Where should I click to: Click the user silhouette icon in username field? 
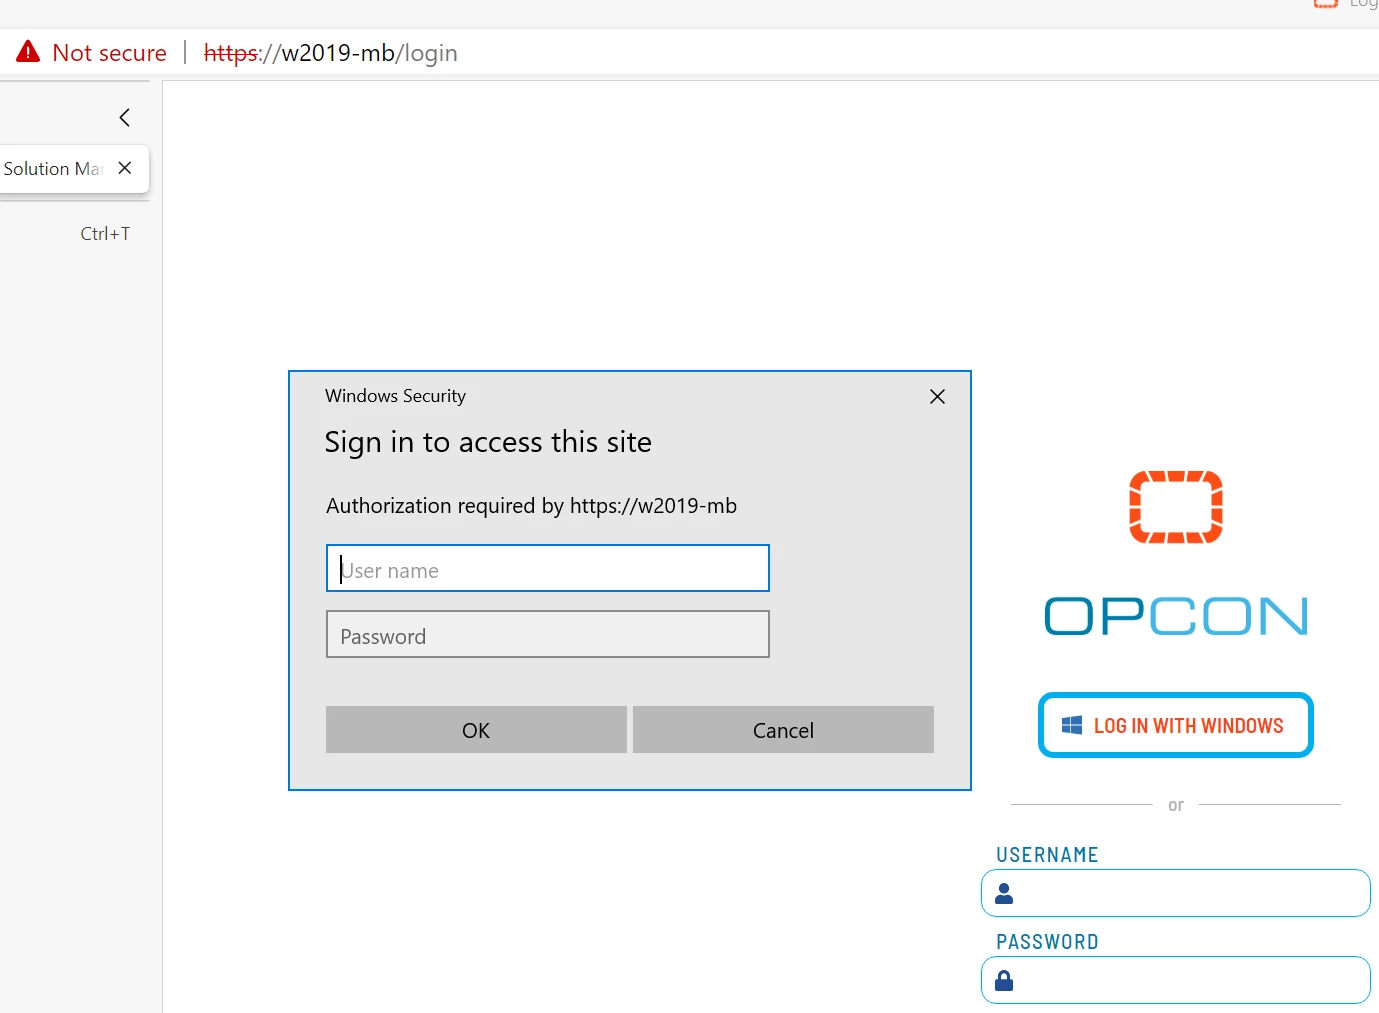pyautogui.click(x=1004, y=893)
